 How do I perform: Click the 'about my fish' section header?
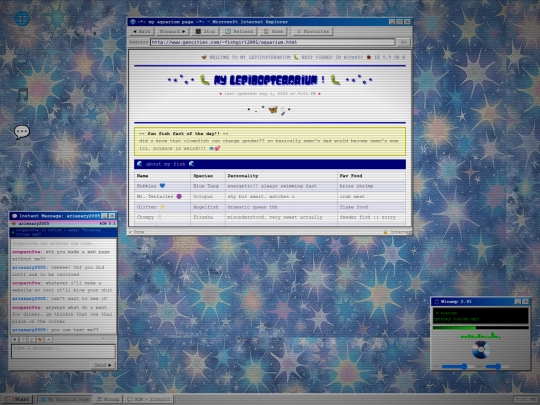point(270,164)
